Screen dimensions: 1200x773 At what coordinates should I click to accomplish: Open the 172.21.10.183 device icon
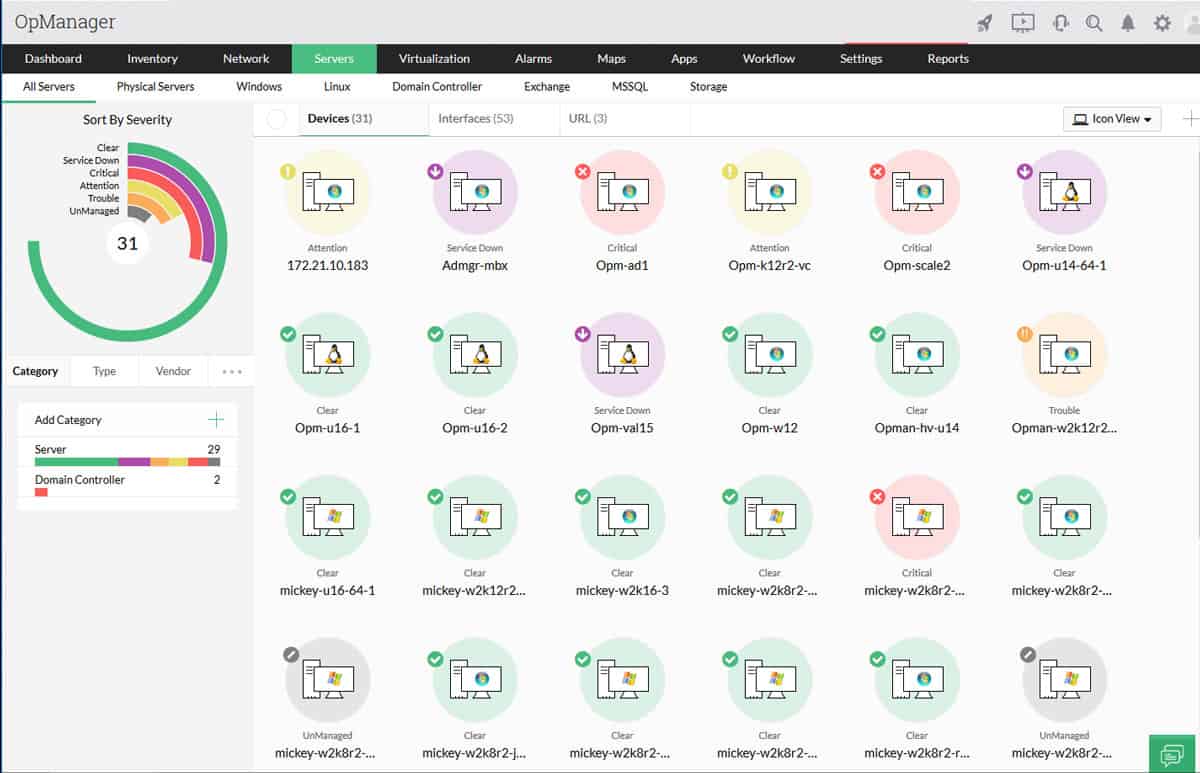[328, 193]
